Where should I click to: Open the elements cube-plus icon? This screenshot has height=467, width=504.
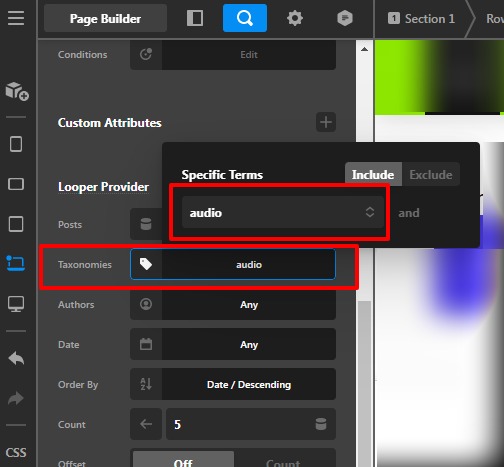pyautogui.click(x=17, y=91)
